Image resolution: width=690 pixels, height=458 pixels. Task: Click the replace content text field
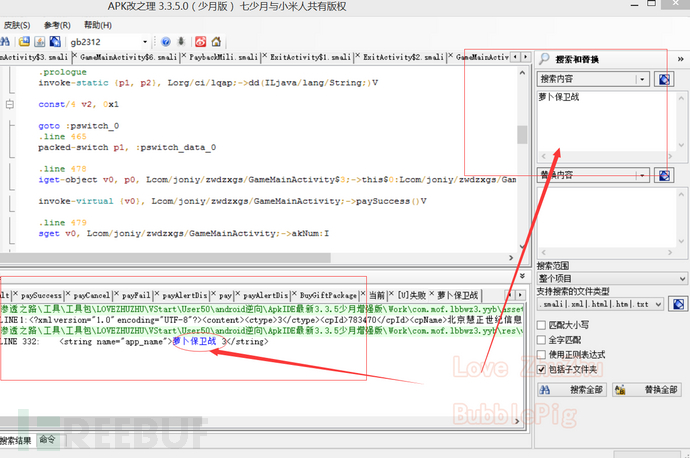click(x=607, y=217)
